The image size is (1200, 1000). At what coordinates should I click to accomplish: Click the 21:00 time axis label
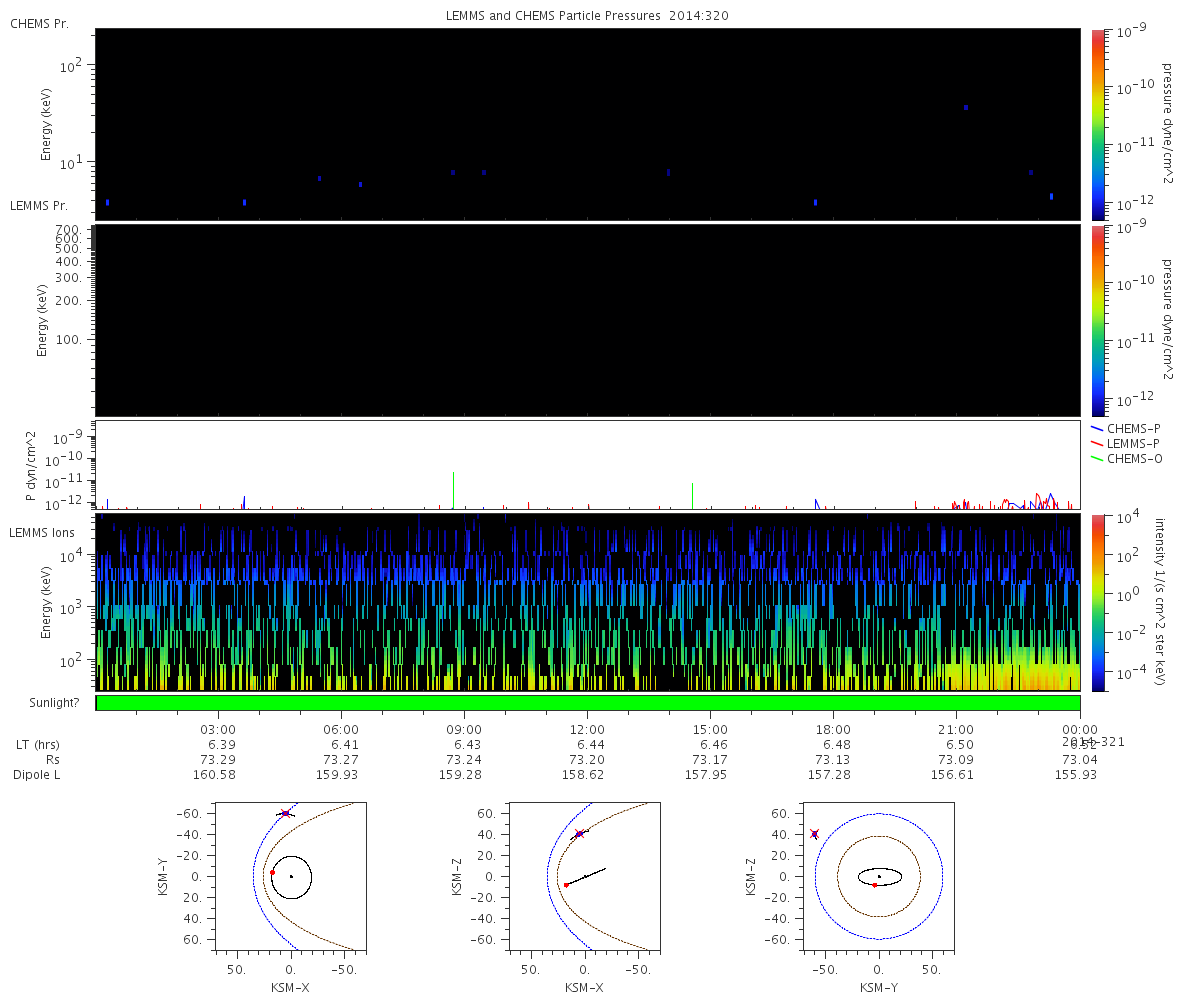point(956,729)
